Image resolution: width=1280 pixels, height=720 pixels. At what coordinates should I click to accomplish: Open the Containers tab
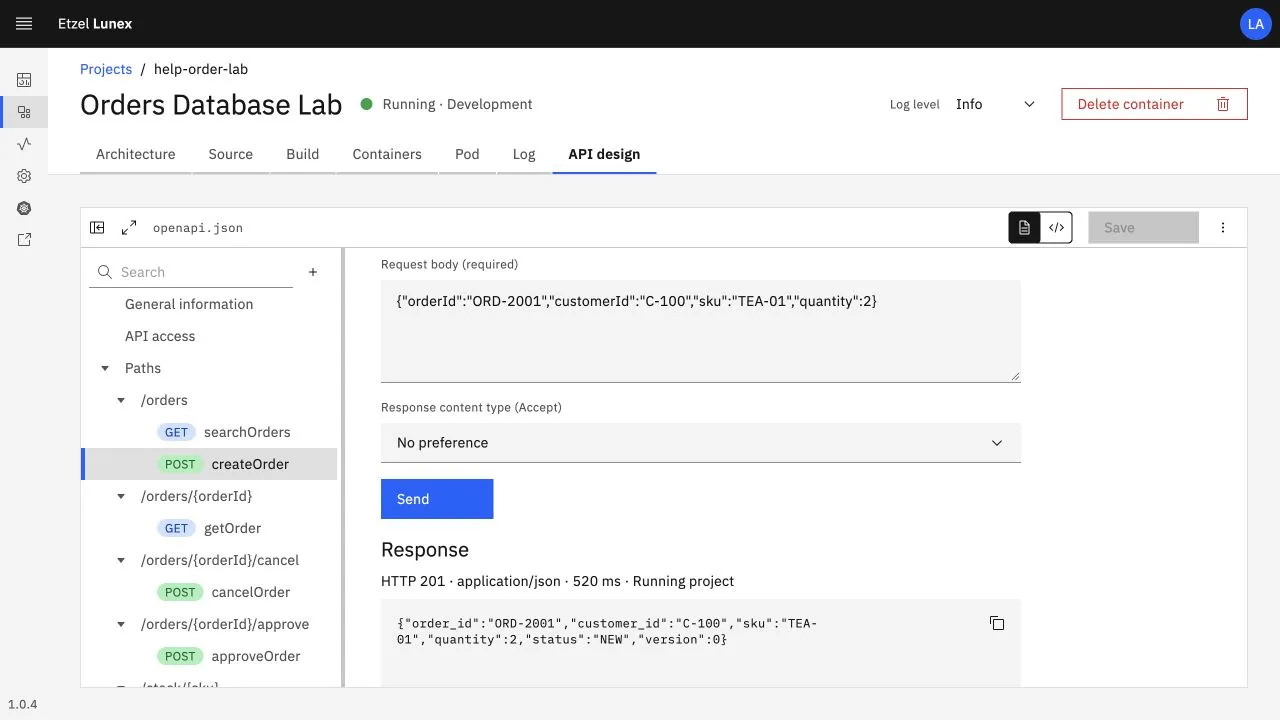(387, 154)
